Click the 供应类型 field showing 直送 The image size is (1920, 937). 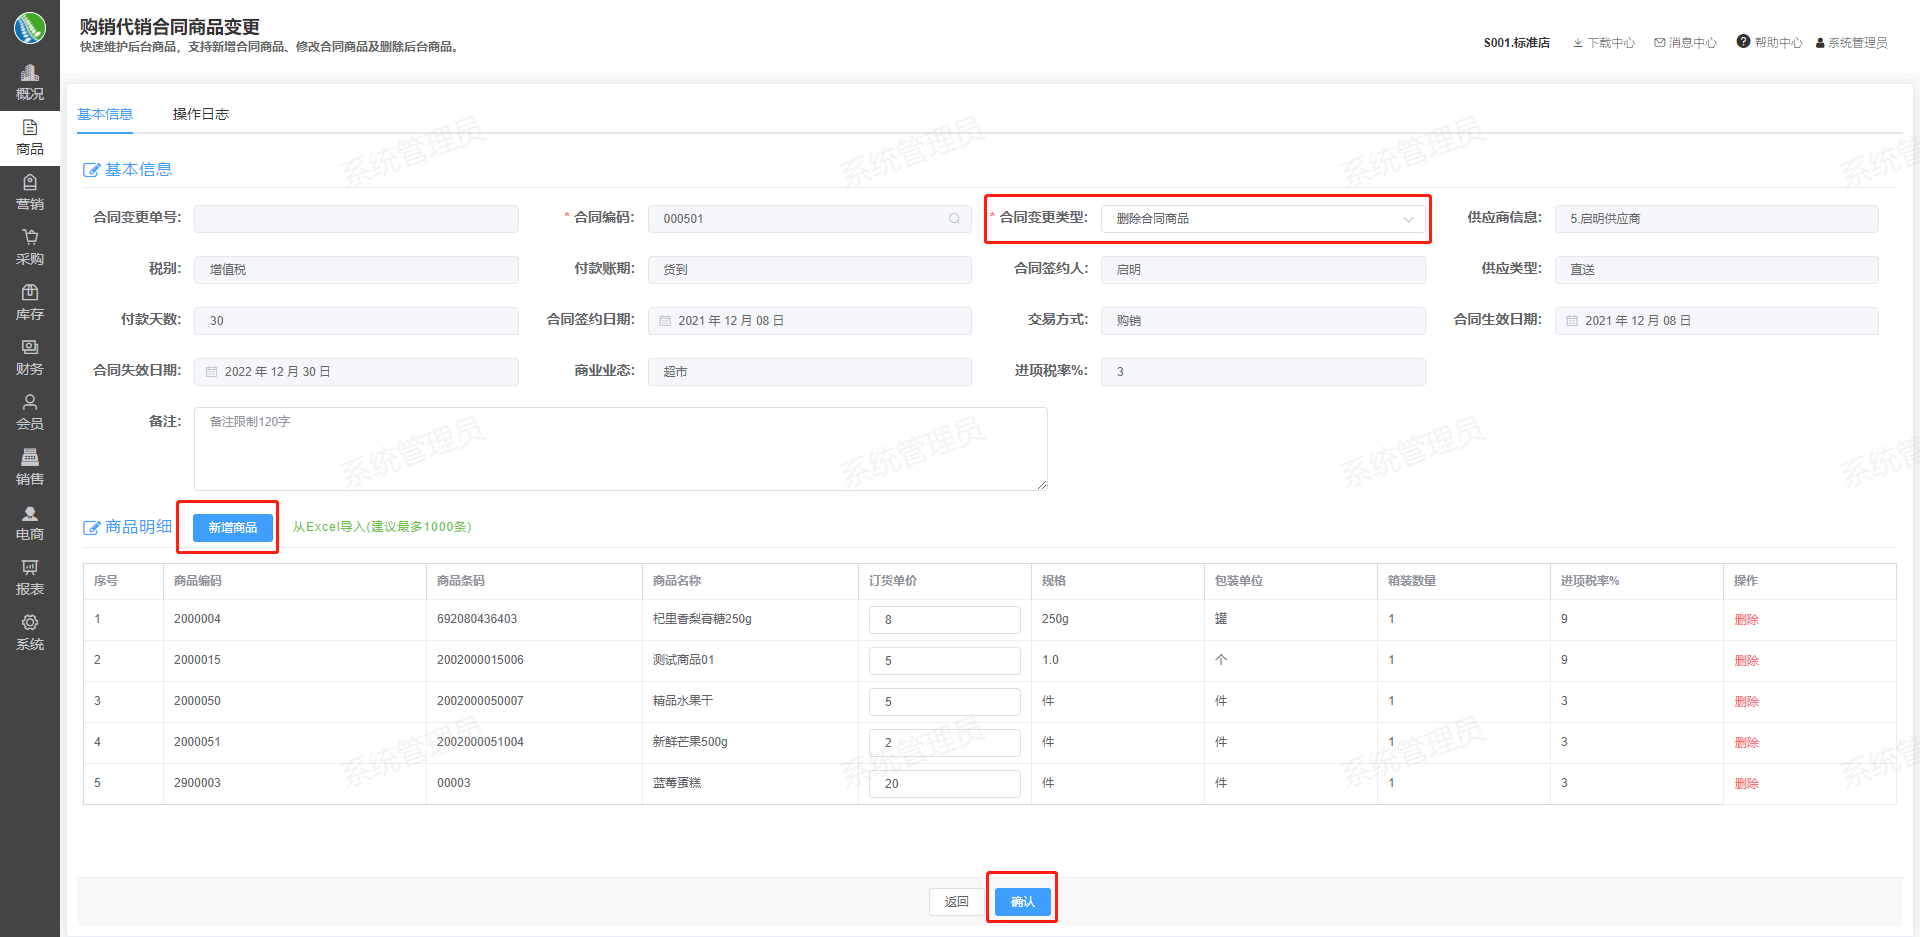(x=1717, y=270)
